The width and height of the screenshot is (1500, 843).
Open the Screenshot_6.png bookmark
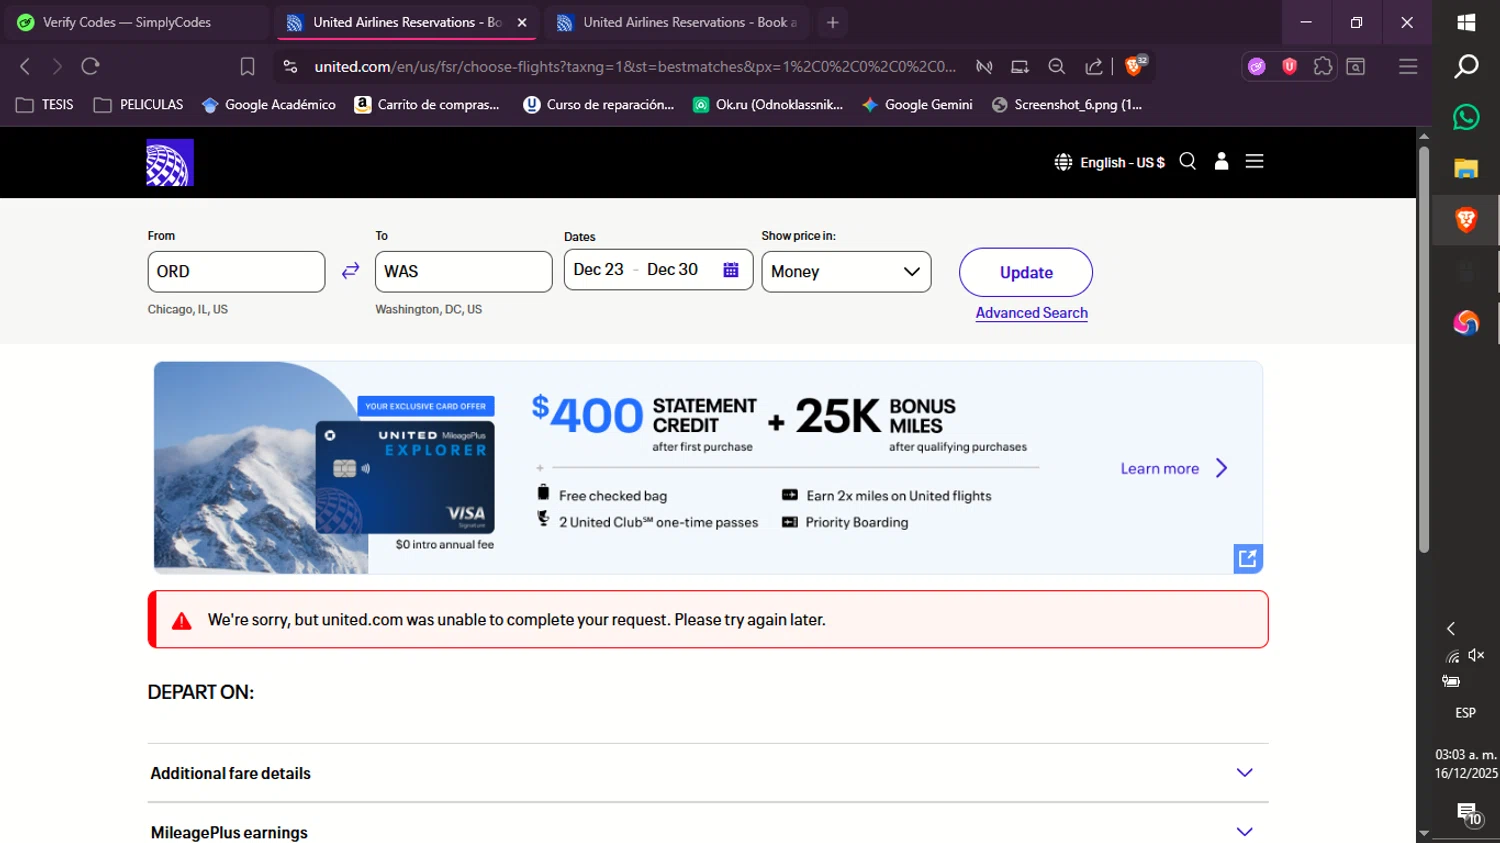click(x=1066, y=104)
